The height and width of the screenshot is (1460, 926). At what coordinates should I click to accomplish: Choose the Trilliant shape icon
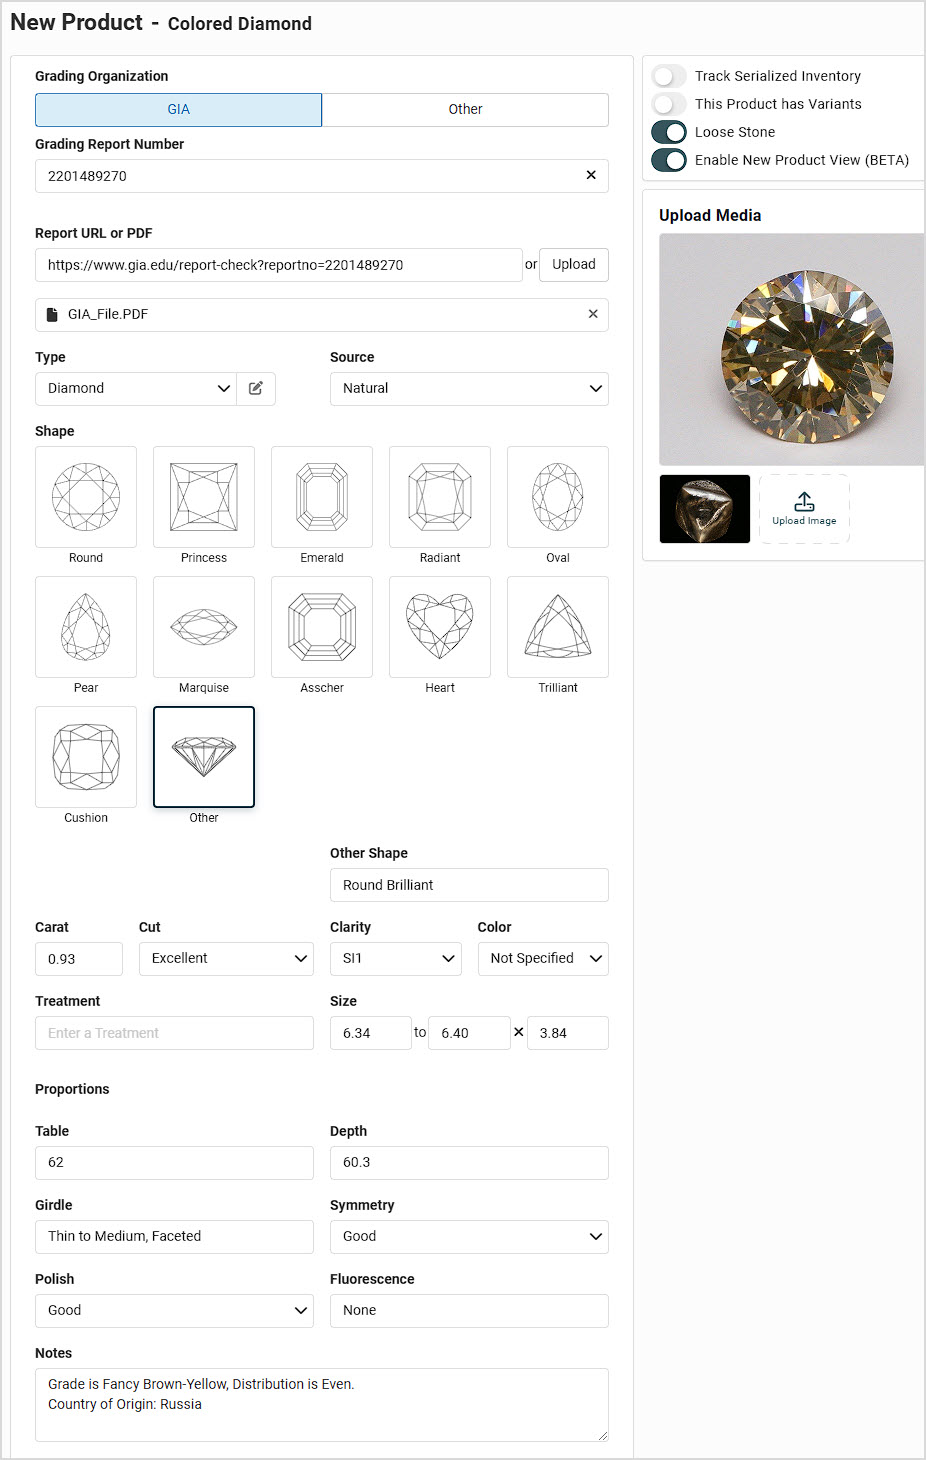click(558, 627)
